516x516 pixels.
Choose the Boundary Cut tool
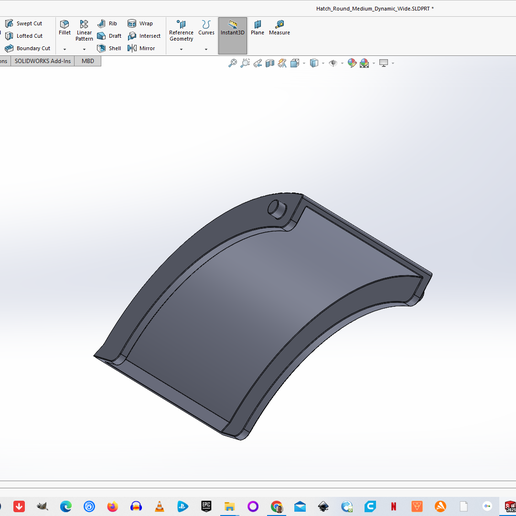coord(28,48)
